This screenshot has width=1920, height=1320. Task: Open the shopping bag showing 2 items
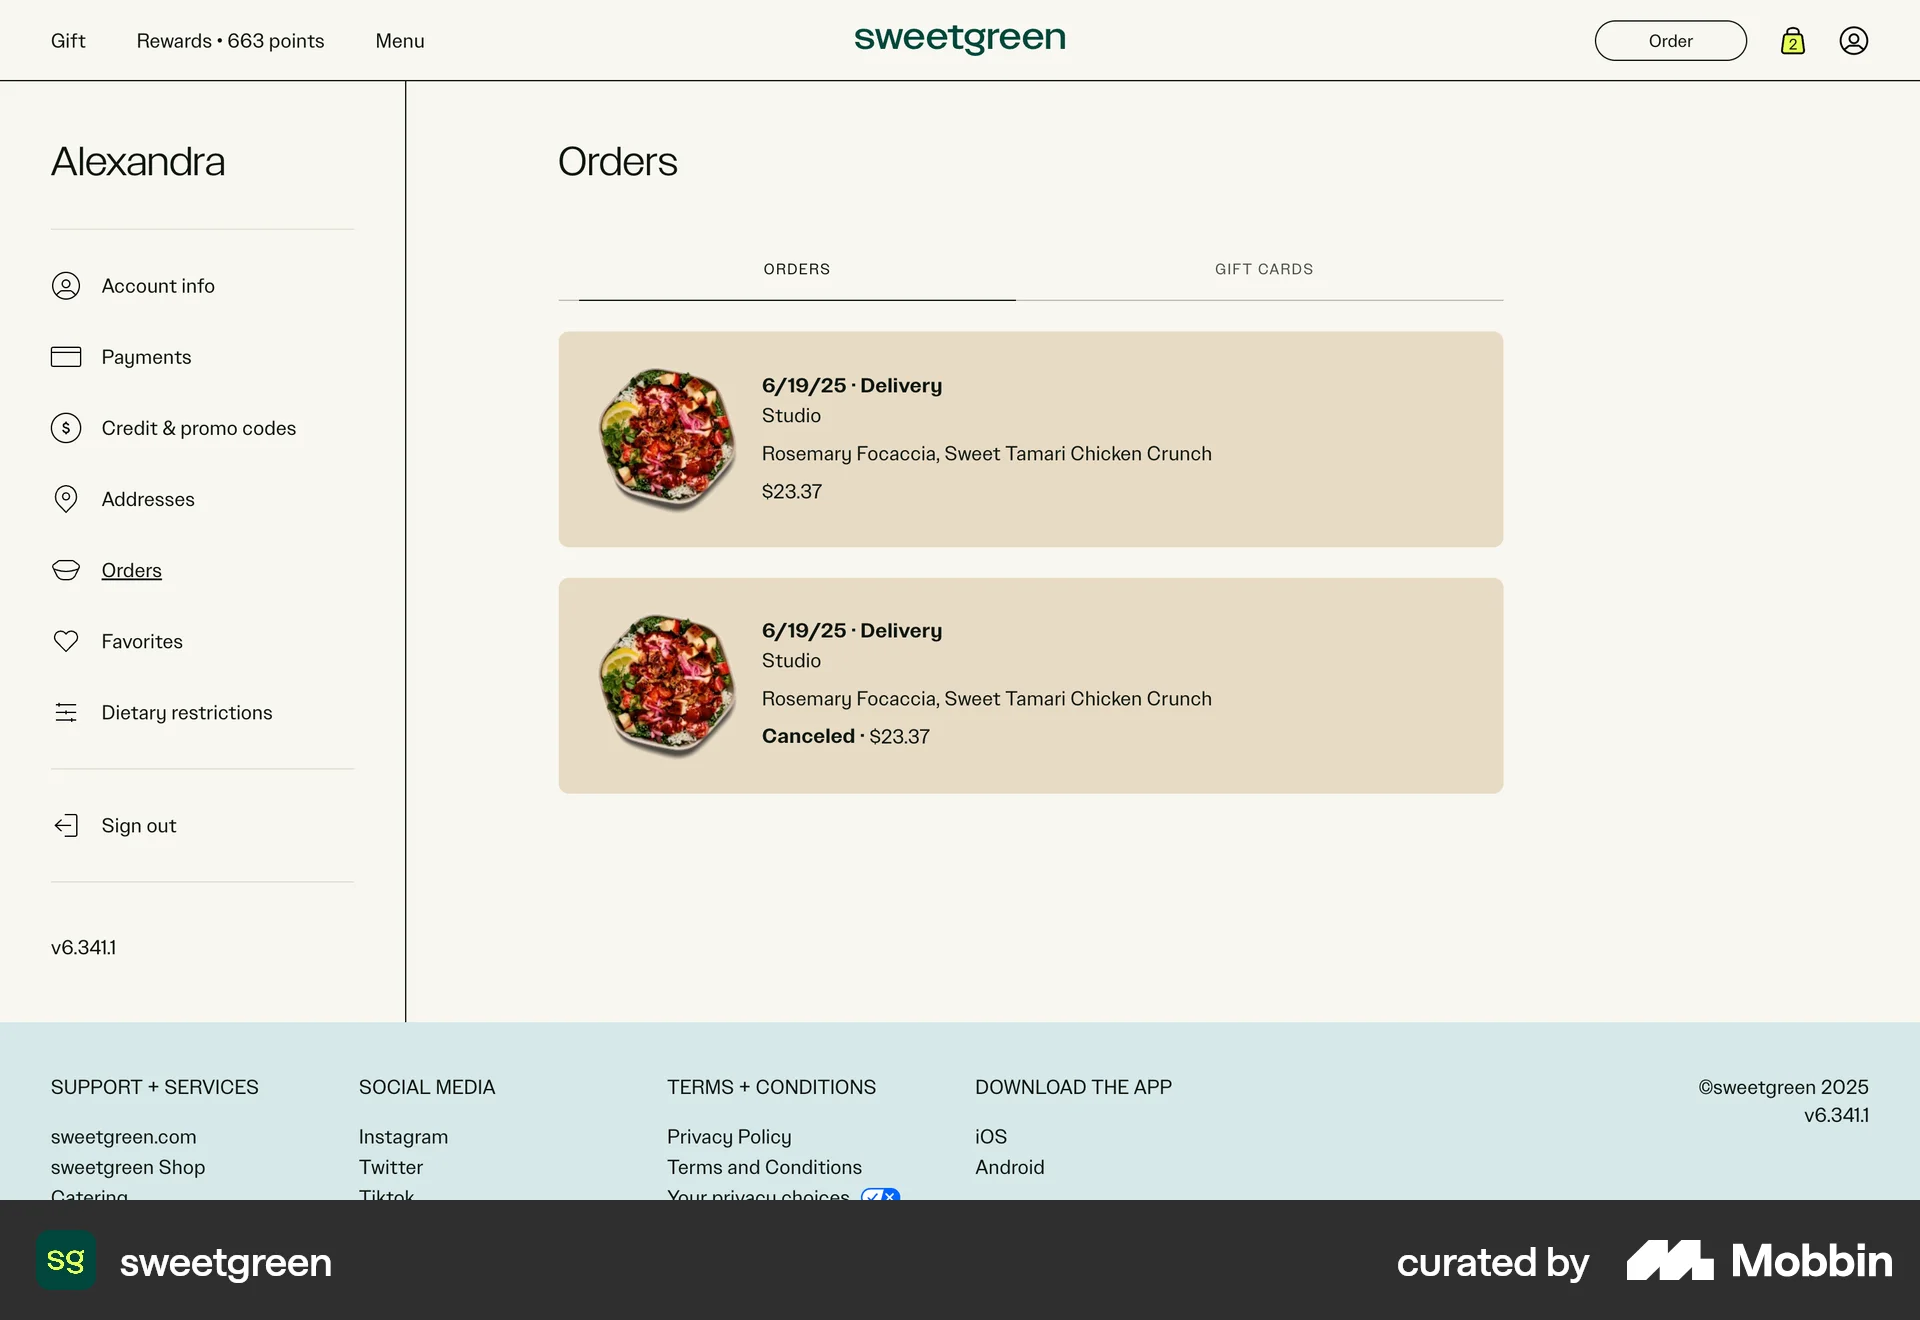coord(1793,40)
